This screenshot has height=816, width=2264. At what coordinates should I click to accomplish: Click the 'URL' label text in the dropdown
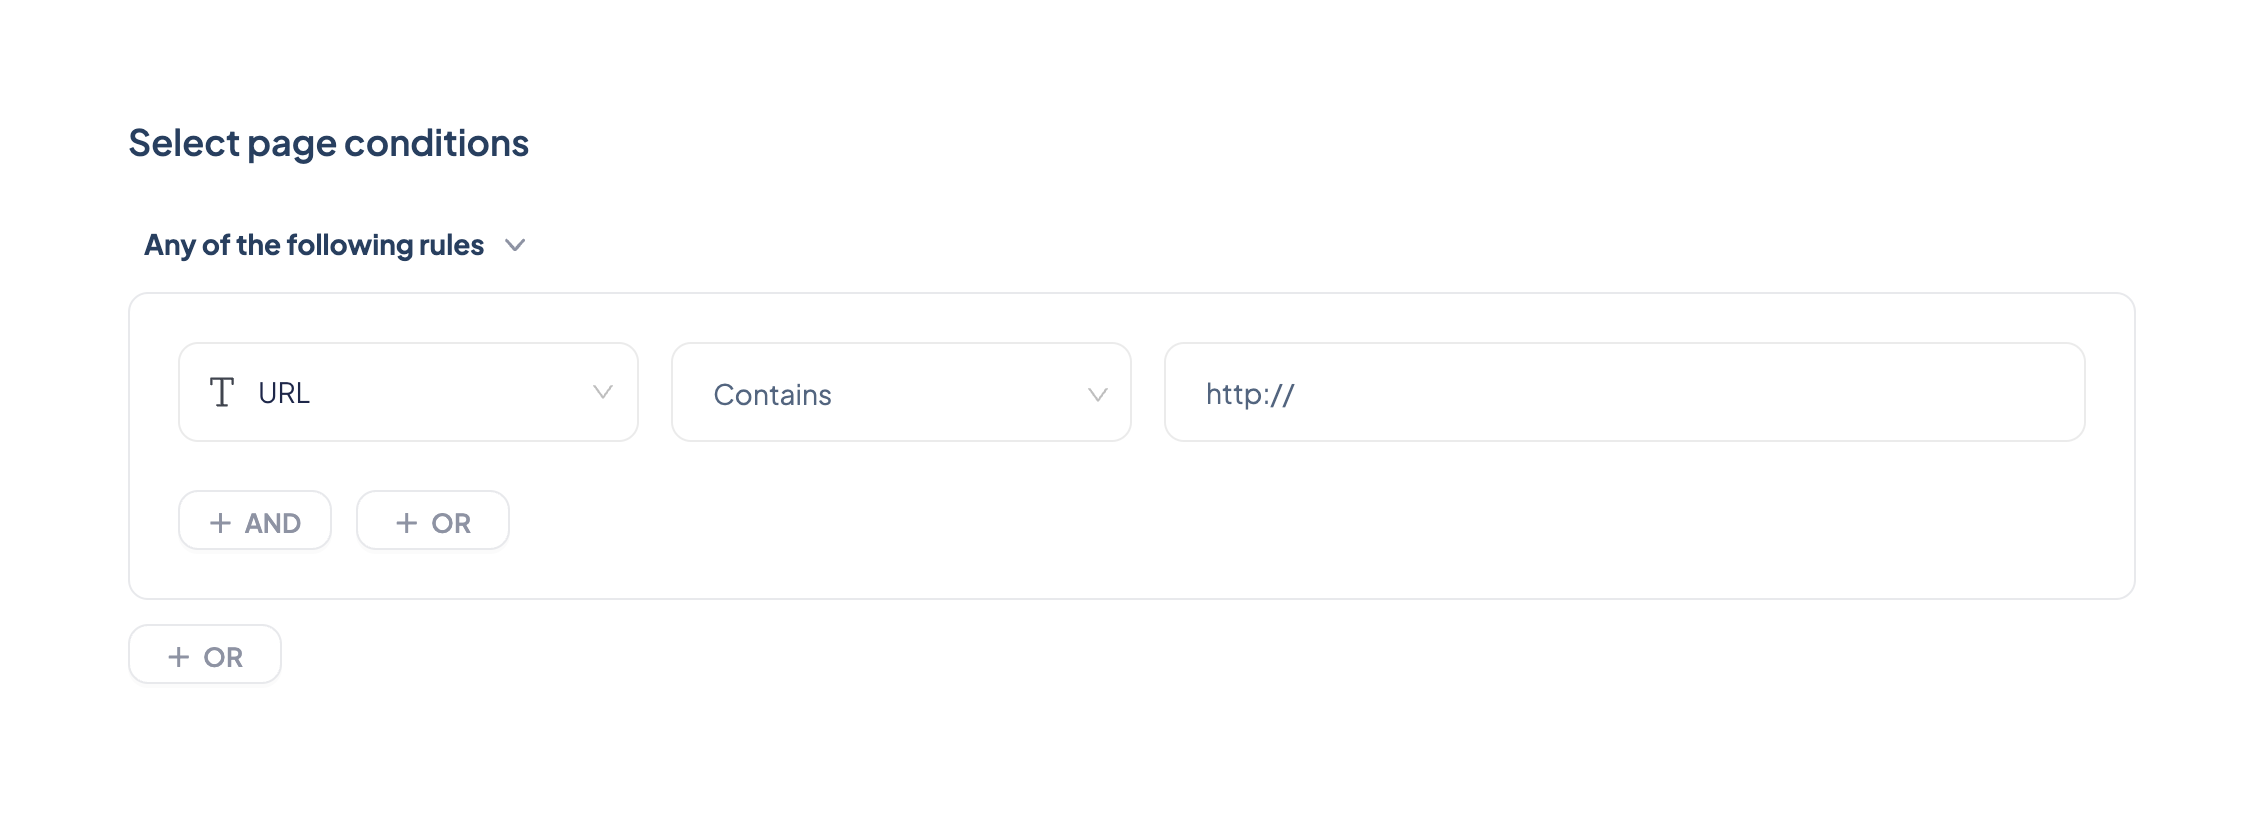point(284,393)
